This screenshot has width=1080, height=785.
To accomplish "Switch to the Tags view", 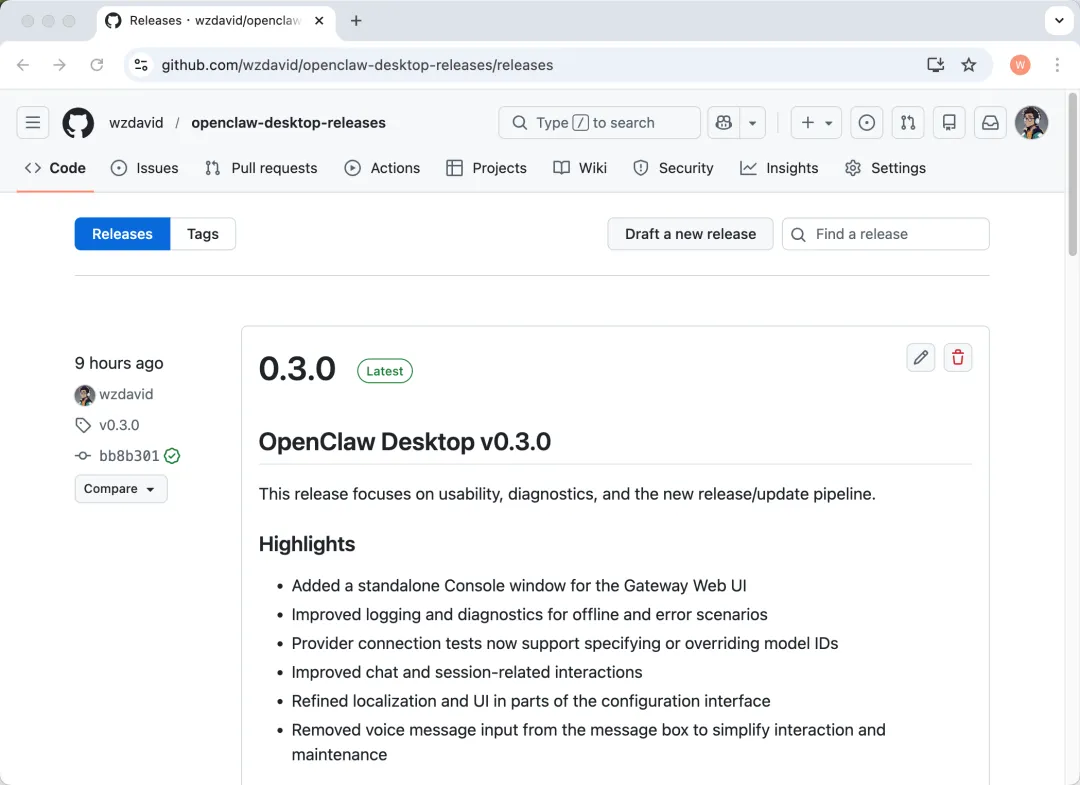I will point(203,234).
